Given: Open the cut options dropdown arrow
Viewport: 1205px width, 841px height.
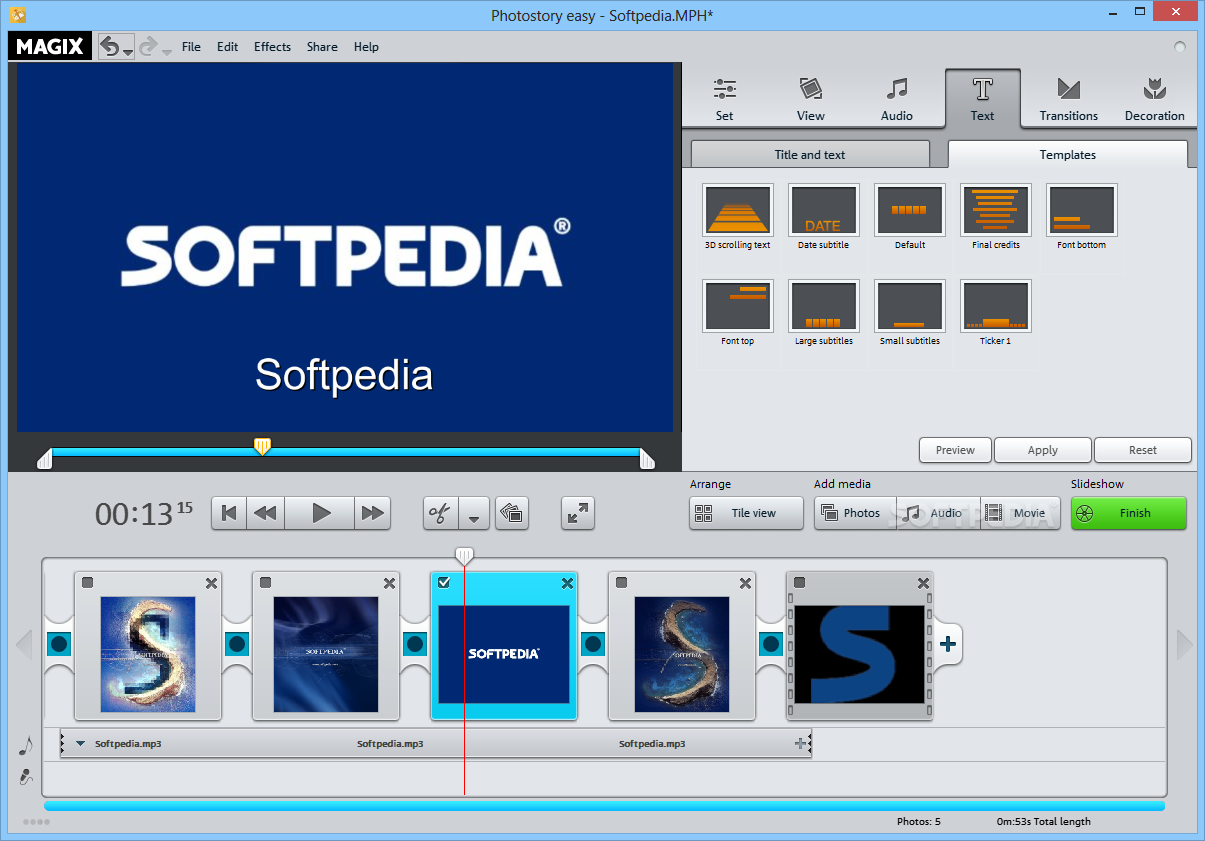Looking at the screenshot, I should pyautogui.click(x=474, y=513).
